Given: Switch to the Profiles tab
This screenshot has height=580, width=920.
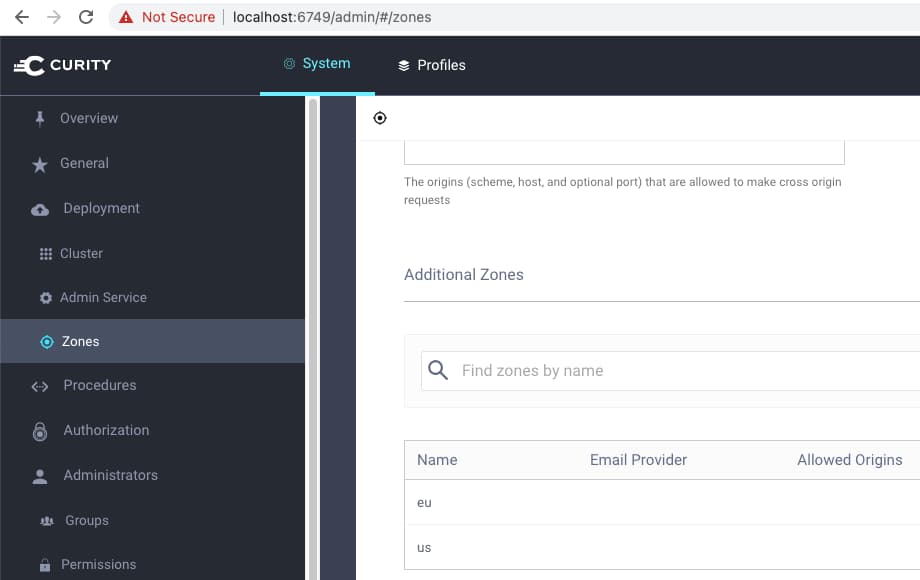Looking at the screenshot, I should 431,65.
